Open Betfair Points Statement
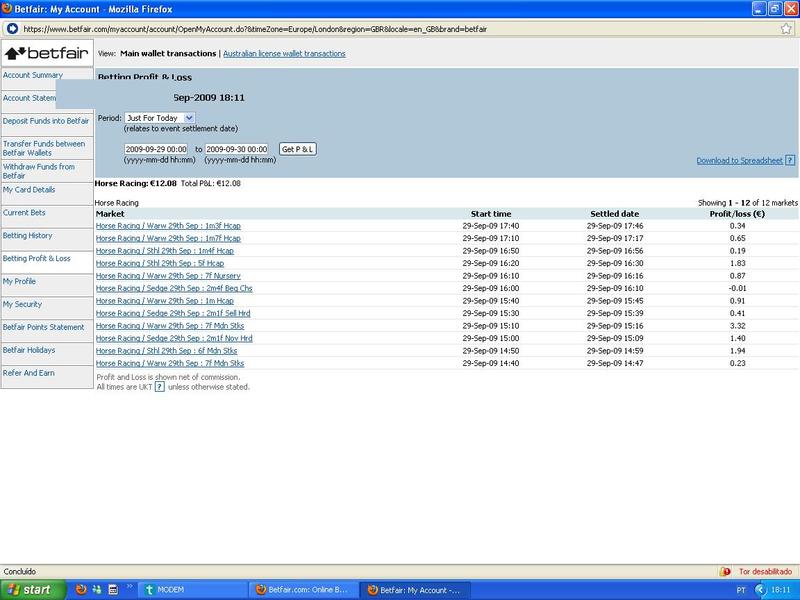Image resolution: width=800 pixels, height=600 pixels. pos(43,327)
